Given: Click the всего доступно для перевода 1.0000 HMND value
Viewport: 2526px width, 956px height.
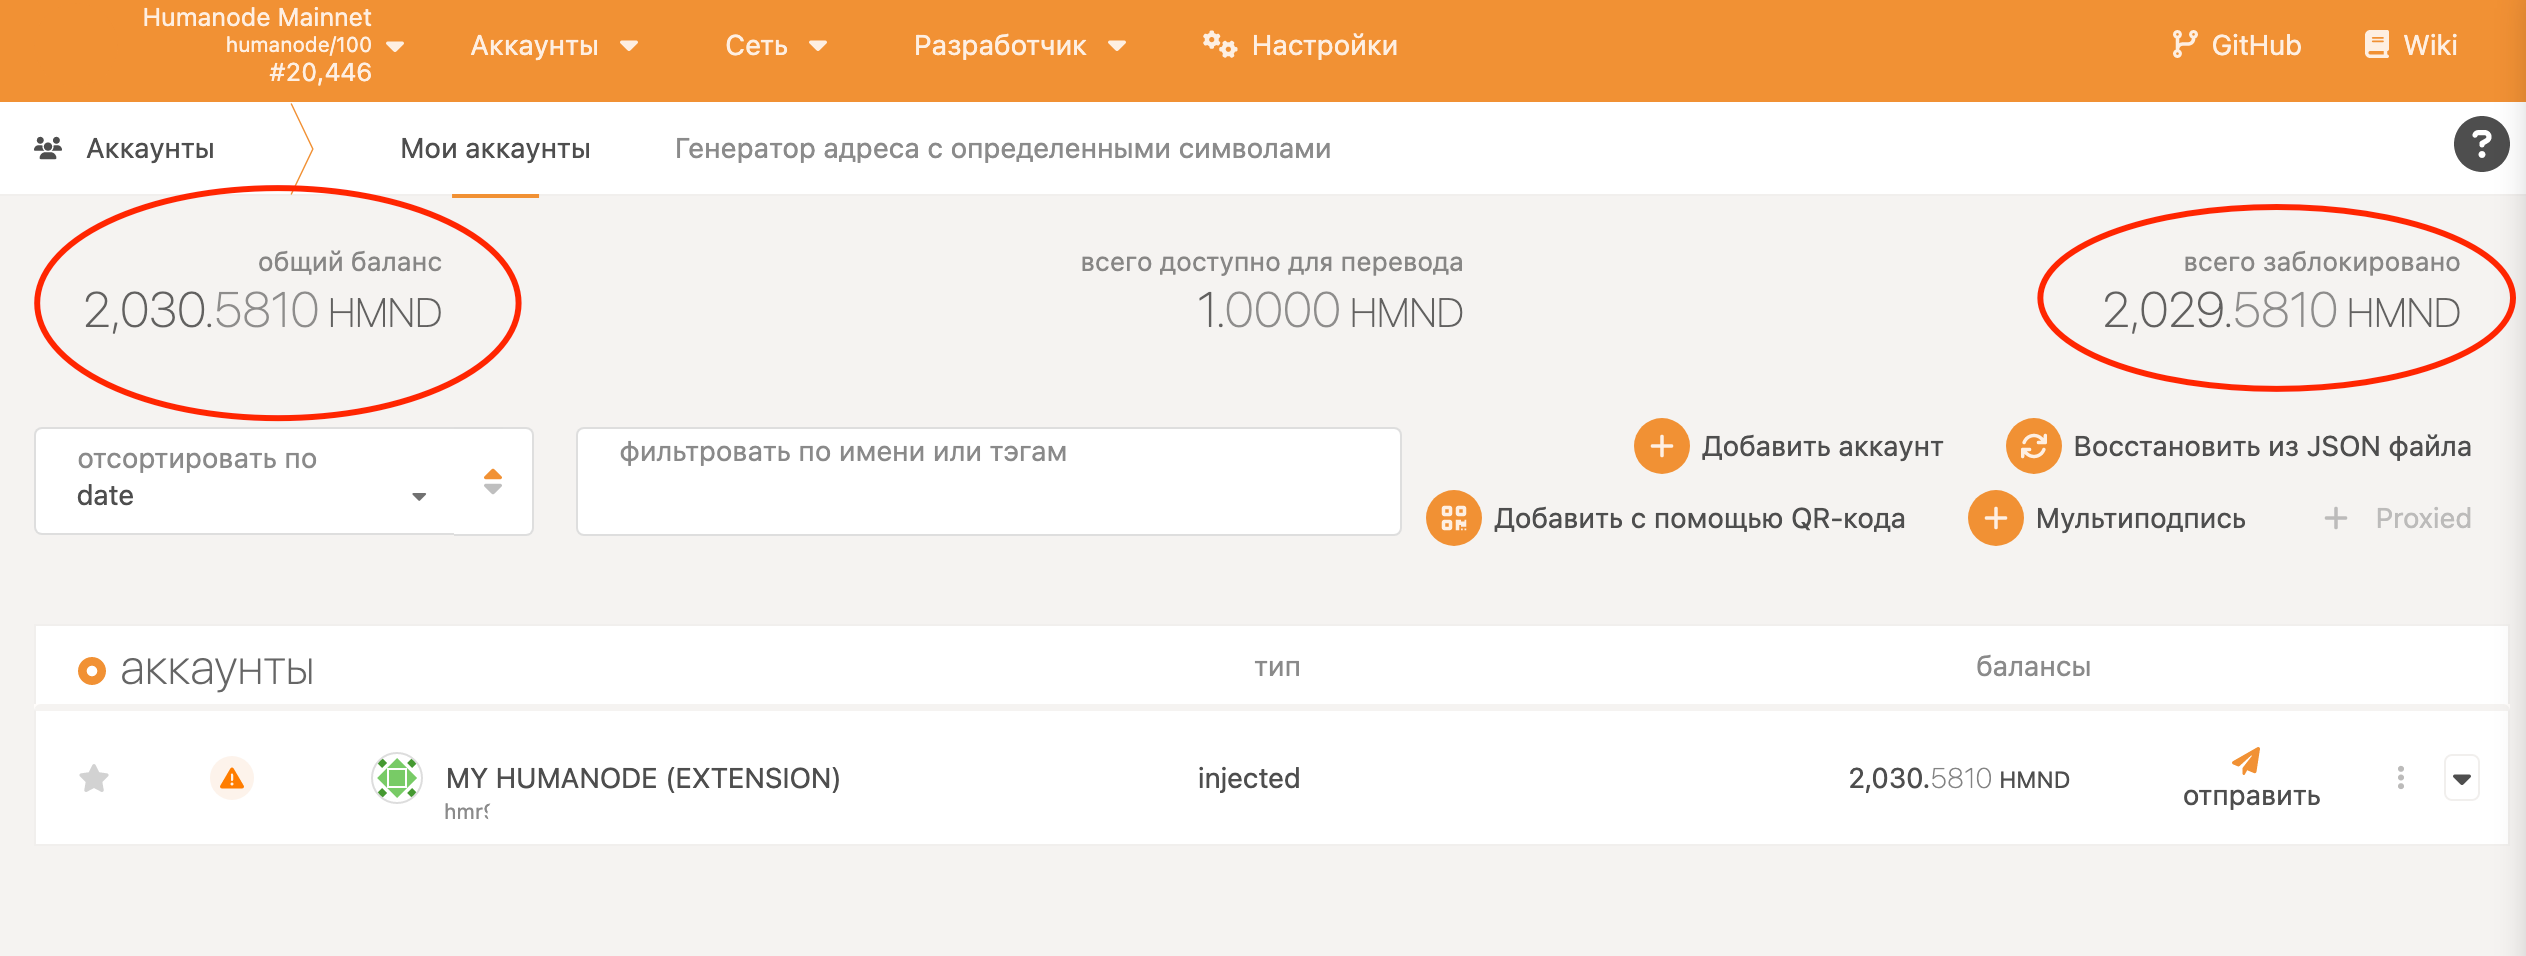Looking at the screenshot, I should (x=1329, y=311).
